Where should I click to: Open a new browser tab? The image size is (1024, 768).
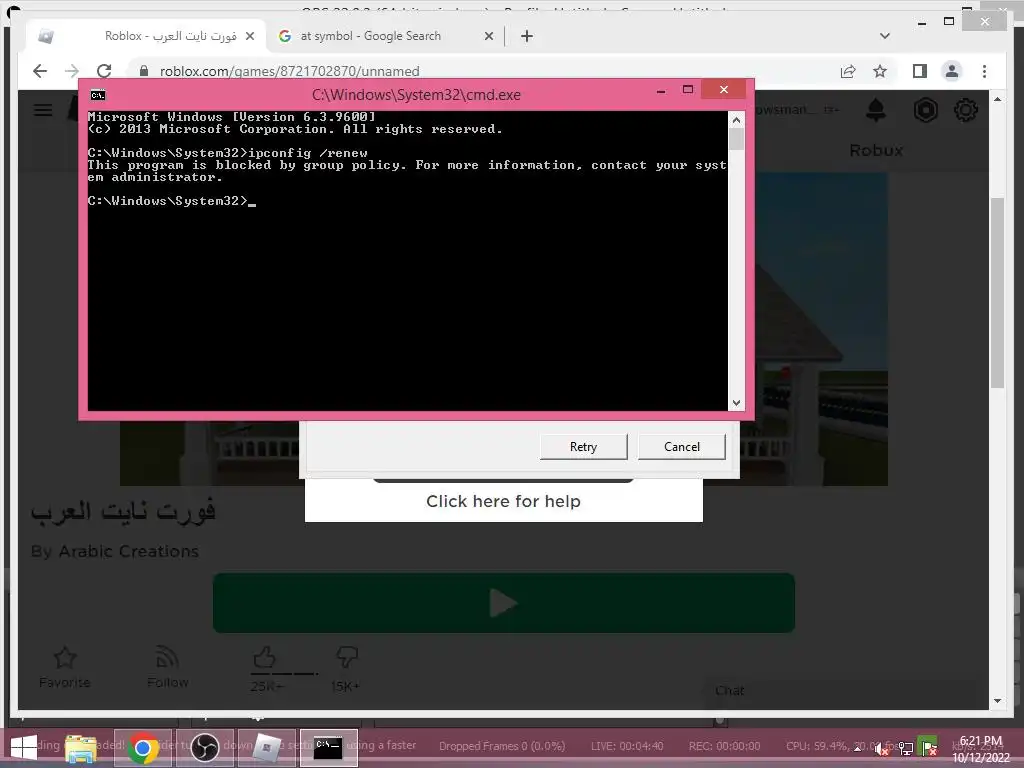(x=527, y=36)
